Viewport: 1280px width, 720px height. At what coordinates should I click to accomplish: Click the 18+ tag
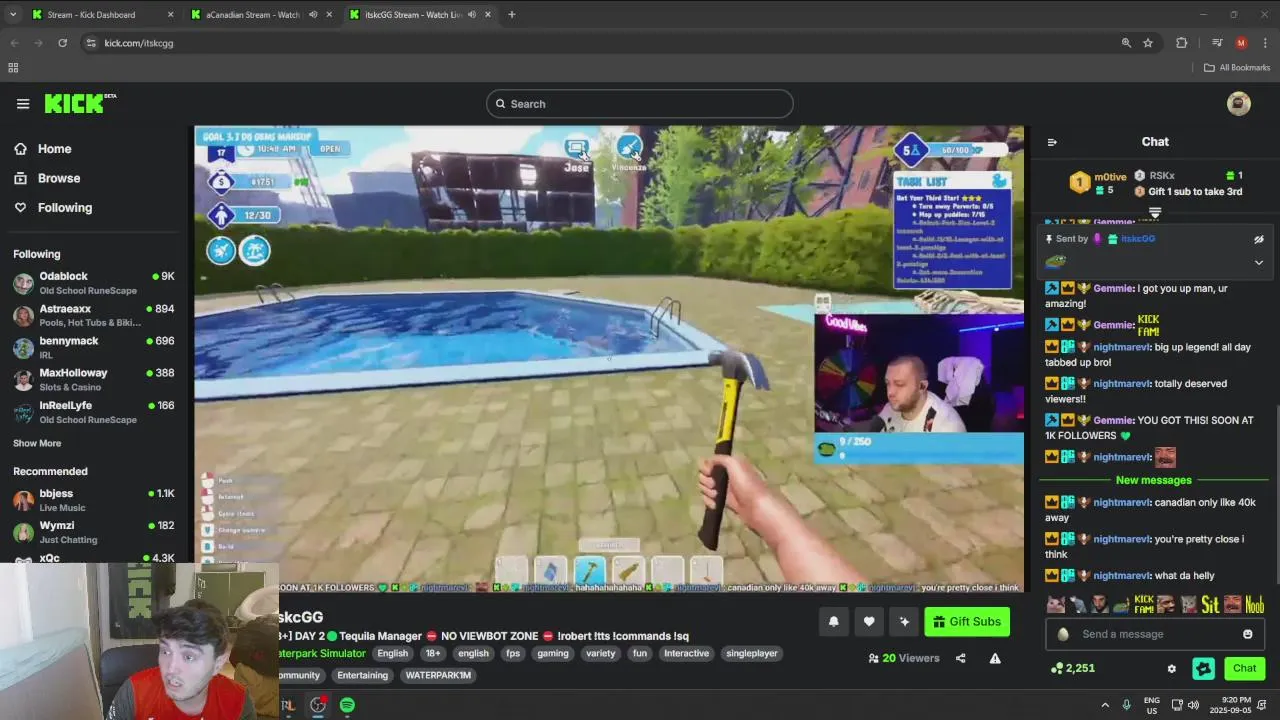pos(433,653)
